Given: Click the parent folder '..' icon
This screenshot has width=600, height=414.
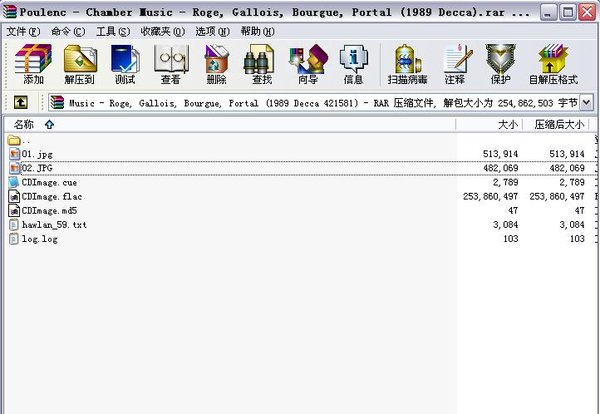Looking at the screenshot, I should click(14, 140).
